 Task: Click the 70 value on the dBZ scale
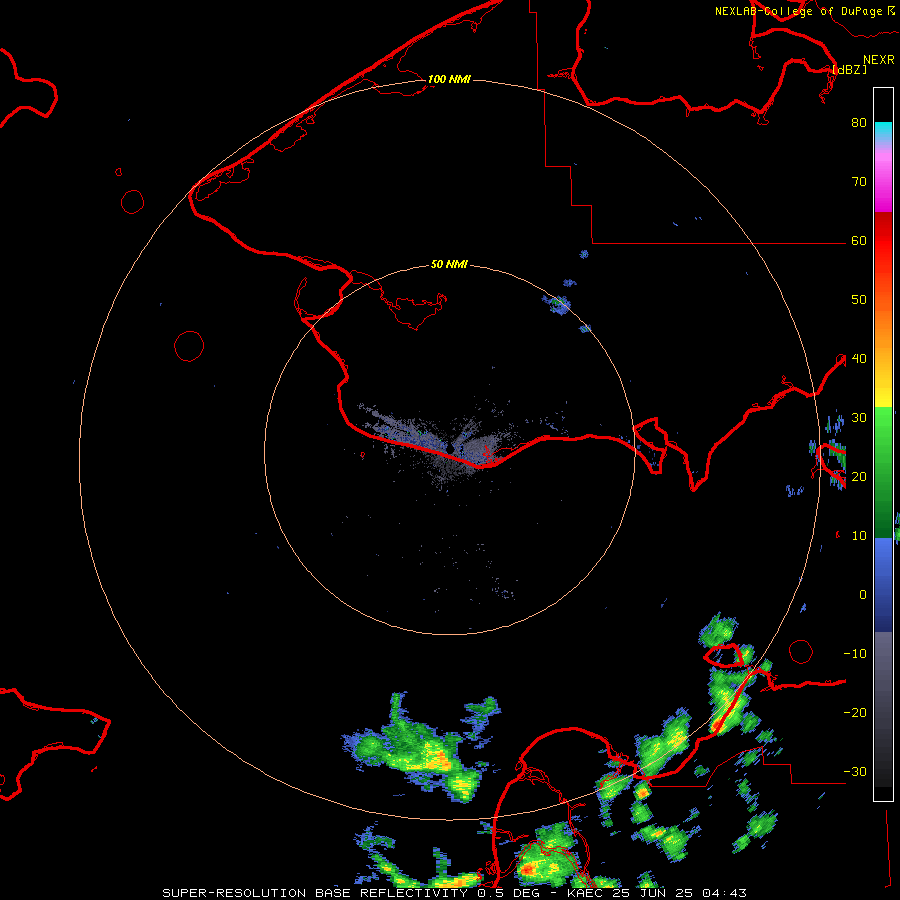coord(859,181)
